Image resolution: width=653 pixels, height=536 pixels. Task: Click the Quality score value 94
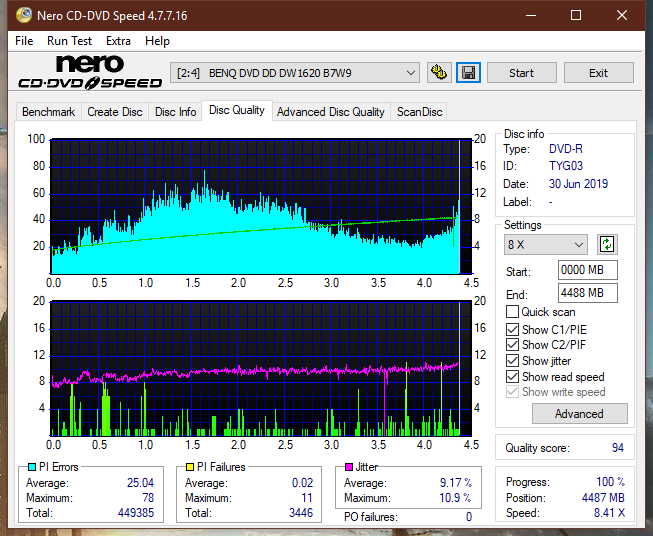(618, 448)
